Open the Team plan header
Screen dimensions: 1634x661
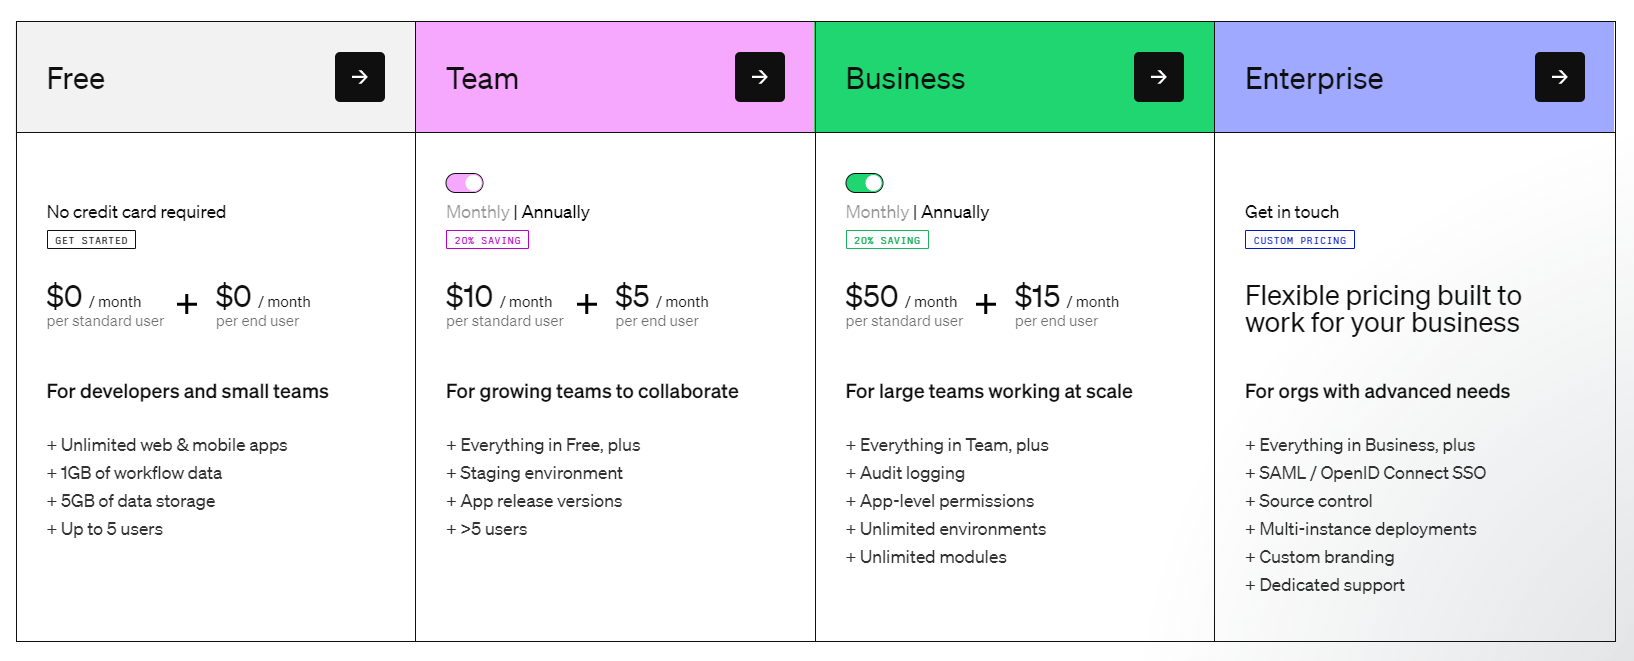pos(482,79)
